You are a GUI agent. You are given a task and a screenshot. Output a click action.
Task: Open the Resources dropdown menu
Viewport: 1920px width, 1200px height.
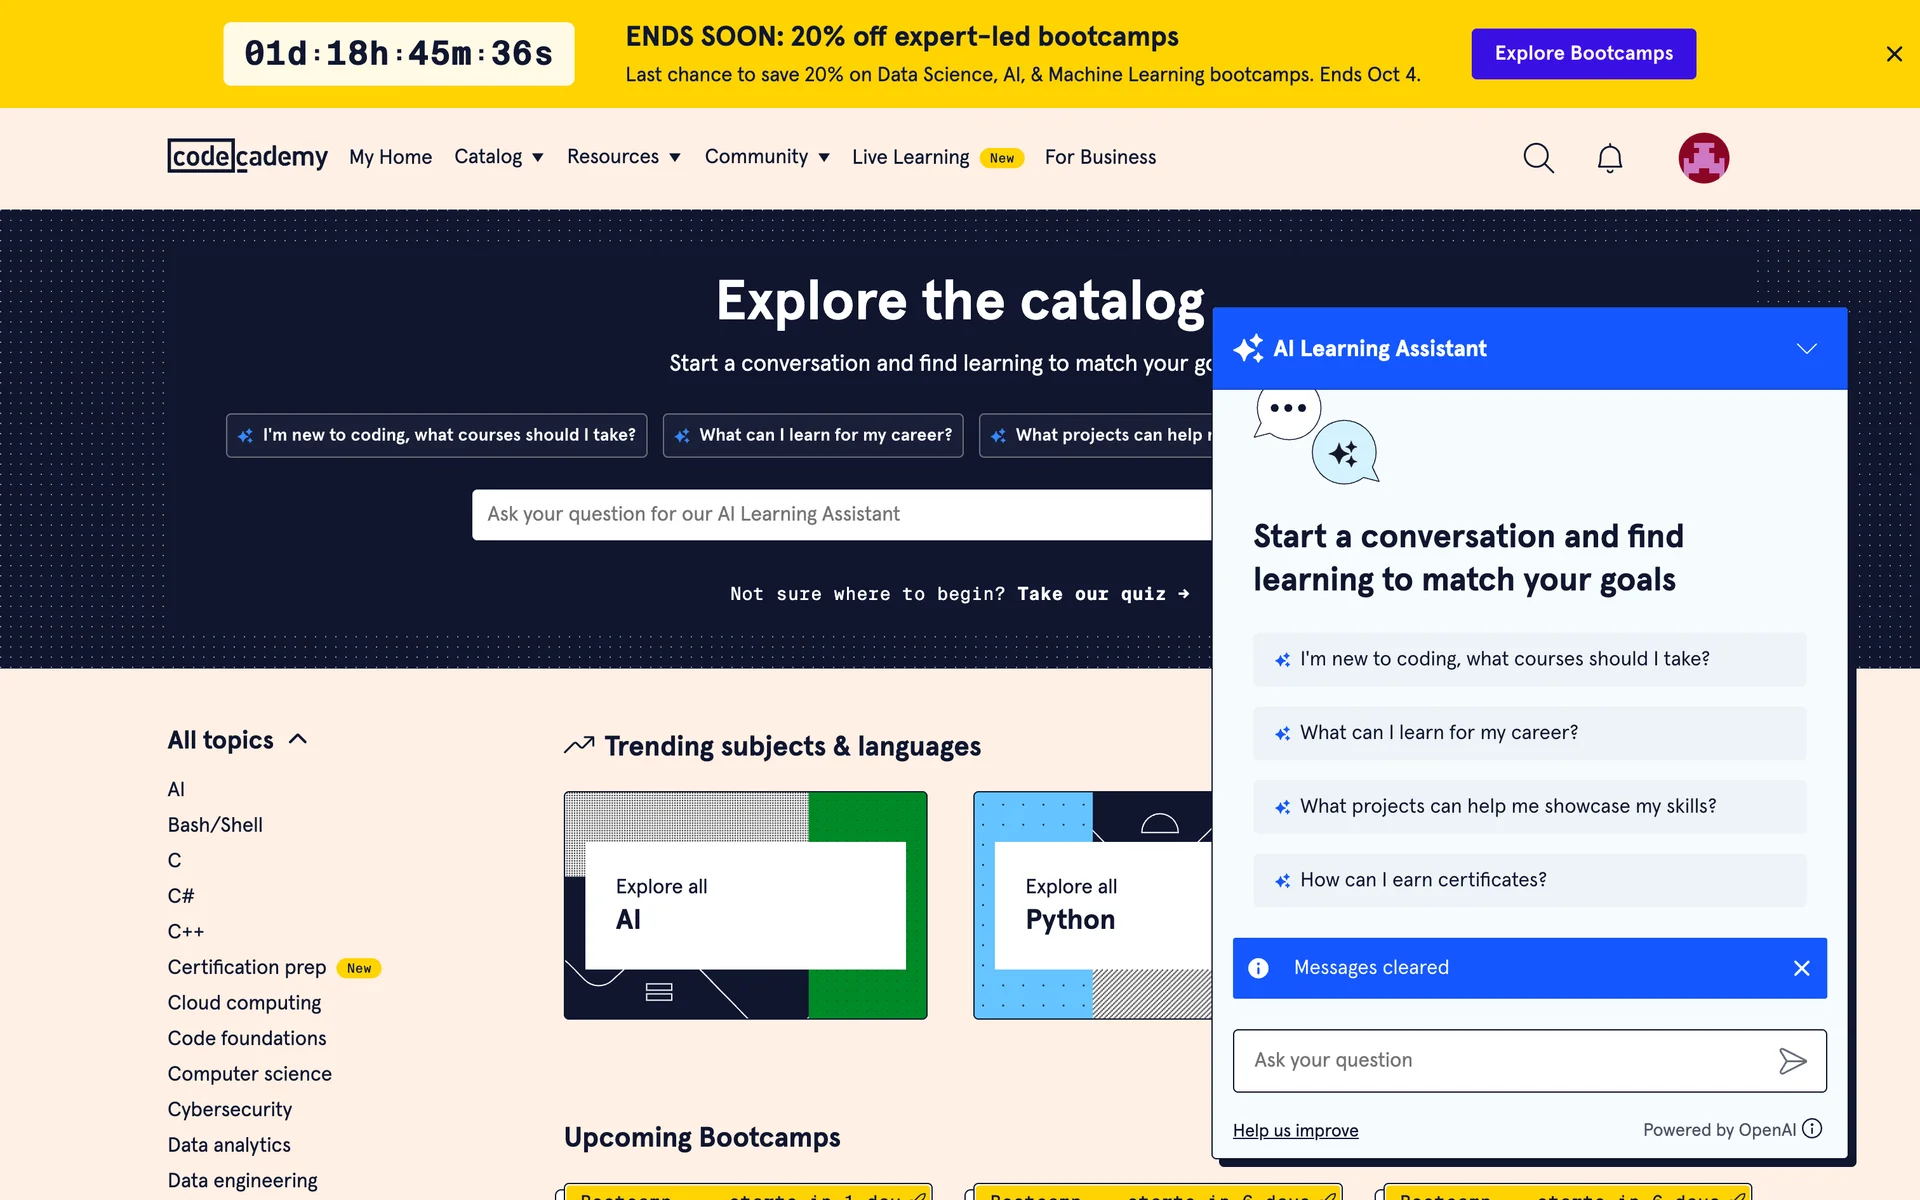coord(623,157)
